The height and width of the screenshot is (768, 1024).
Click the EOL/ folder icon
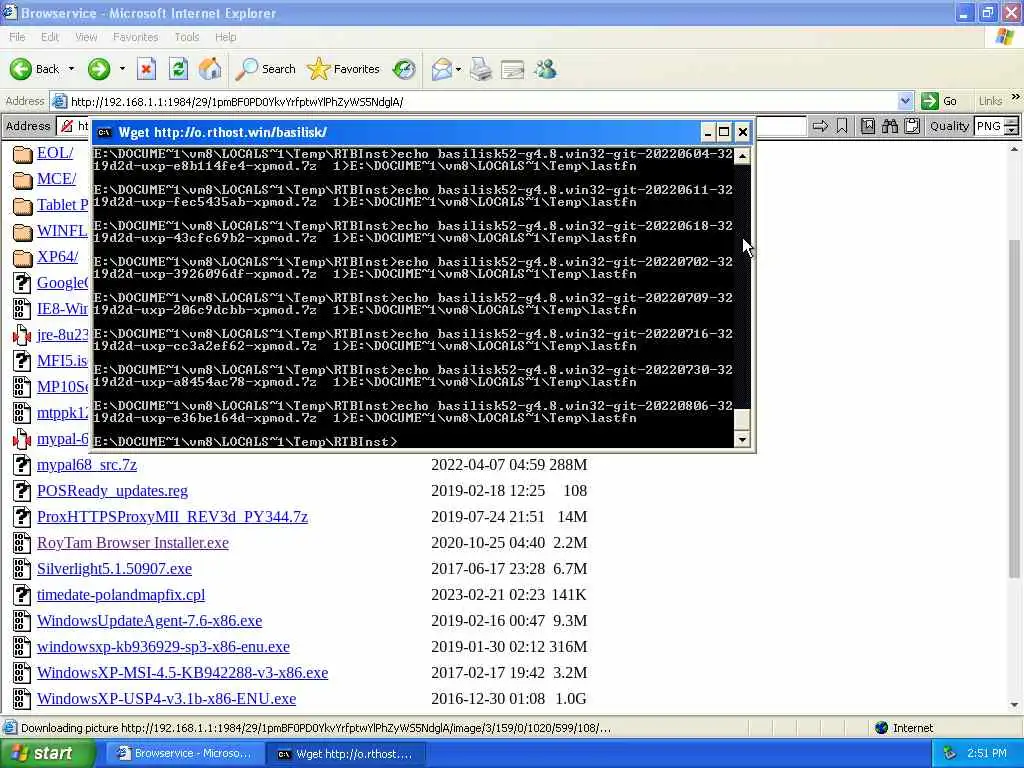(x=23, y=153)
